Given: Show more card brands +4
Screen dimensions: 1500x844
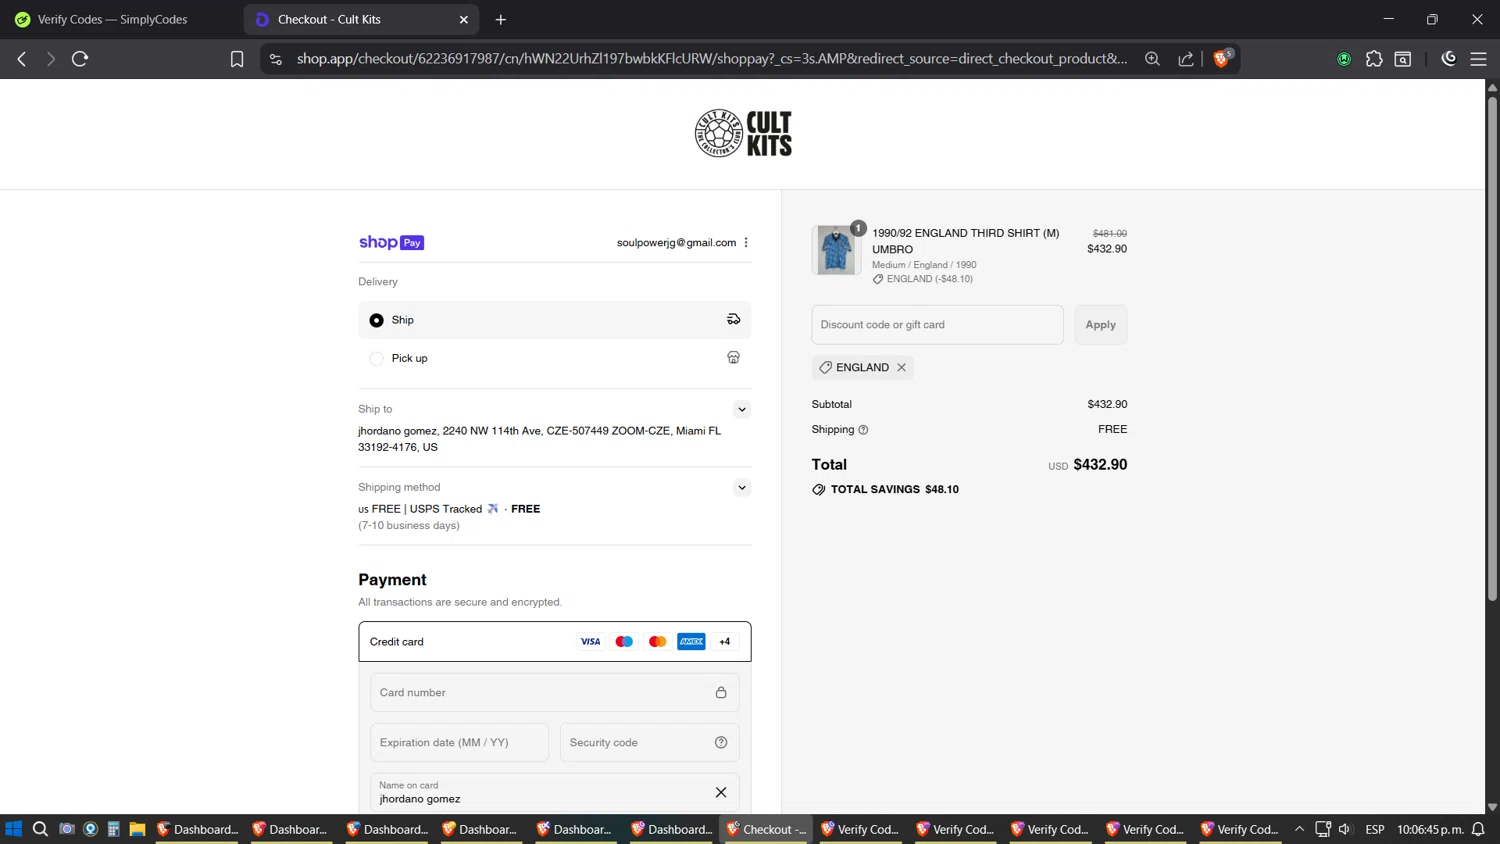Looking at the screenshot, I should (x=724, y=642).
